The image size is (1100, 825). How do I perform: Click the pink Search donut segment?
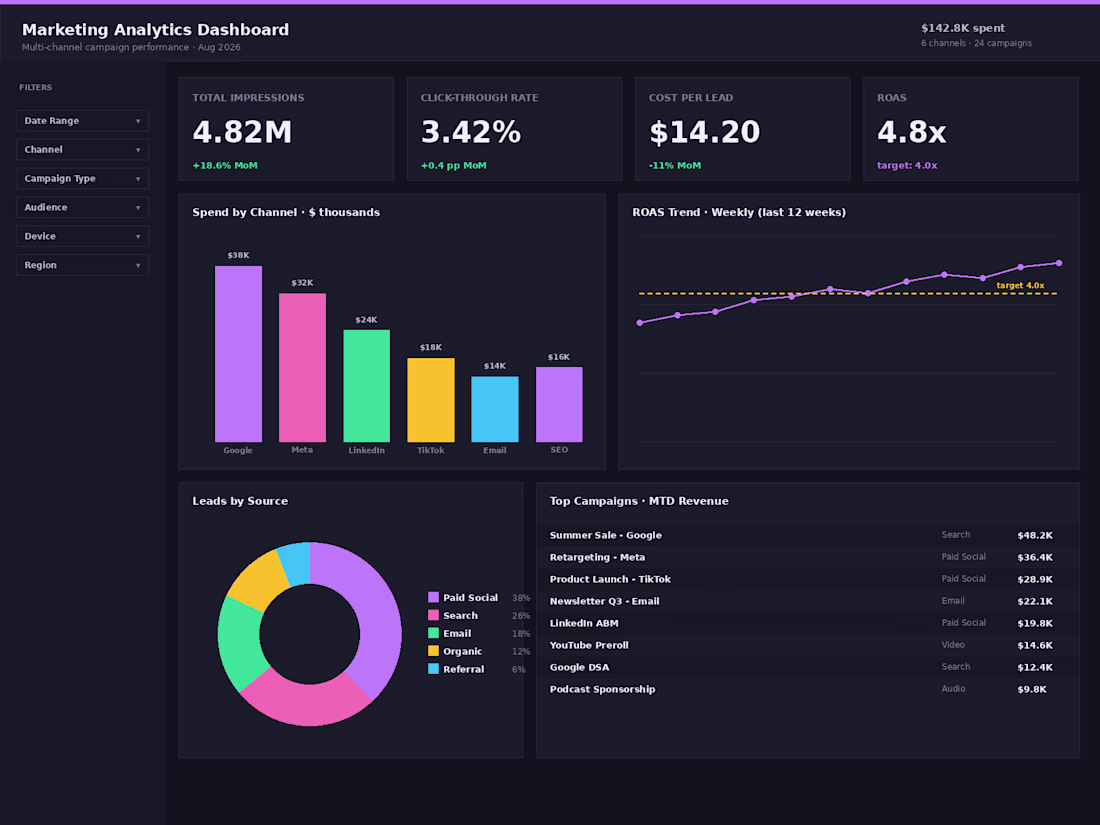click(x=306, y=702)
